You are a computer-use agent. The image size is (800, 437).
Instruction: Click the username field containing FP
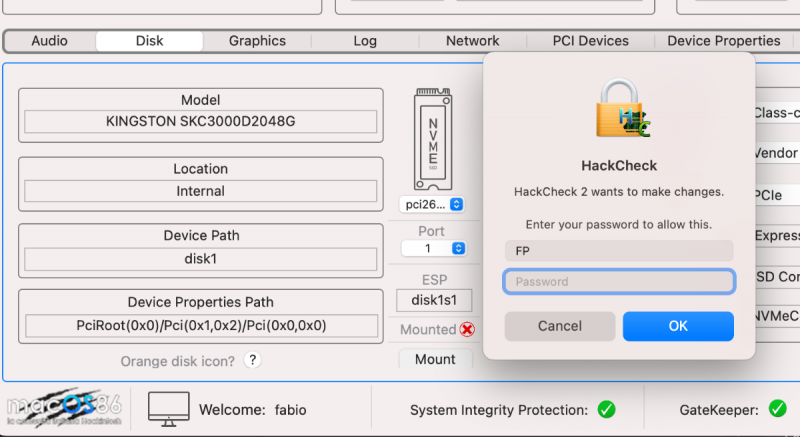(x=619, y=250)
